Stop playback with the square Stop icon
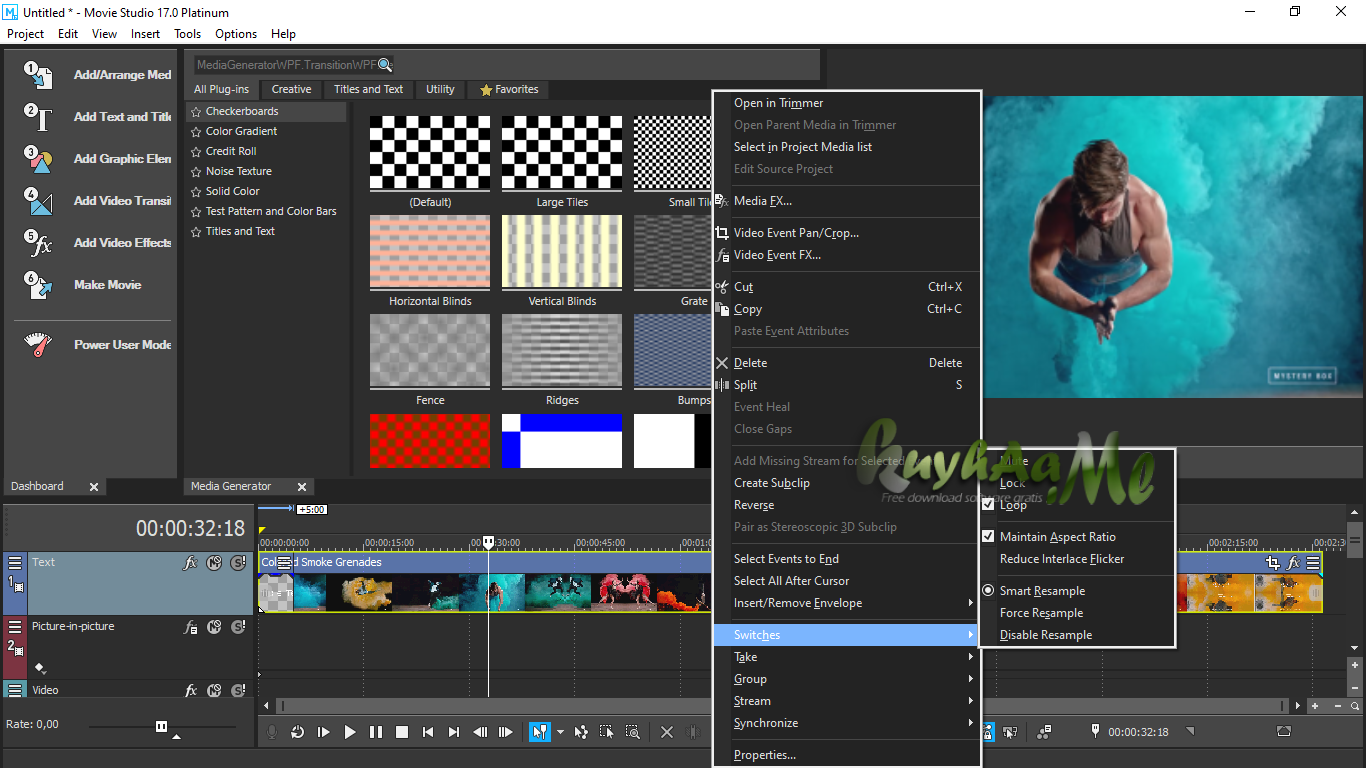The height and width of the screenshot is (768, 1366). click(402, 732)
